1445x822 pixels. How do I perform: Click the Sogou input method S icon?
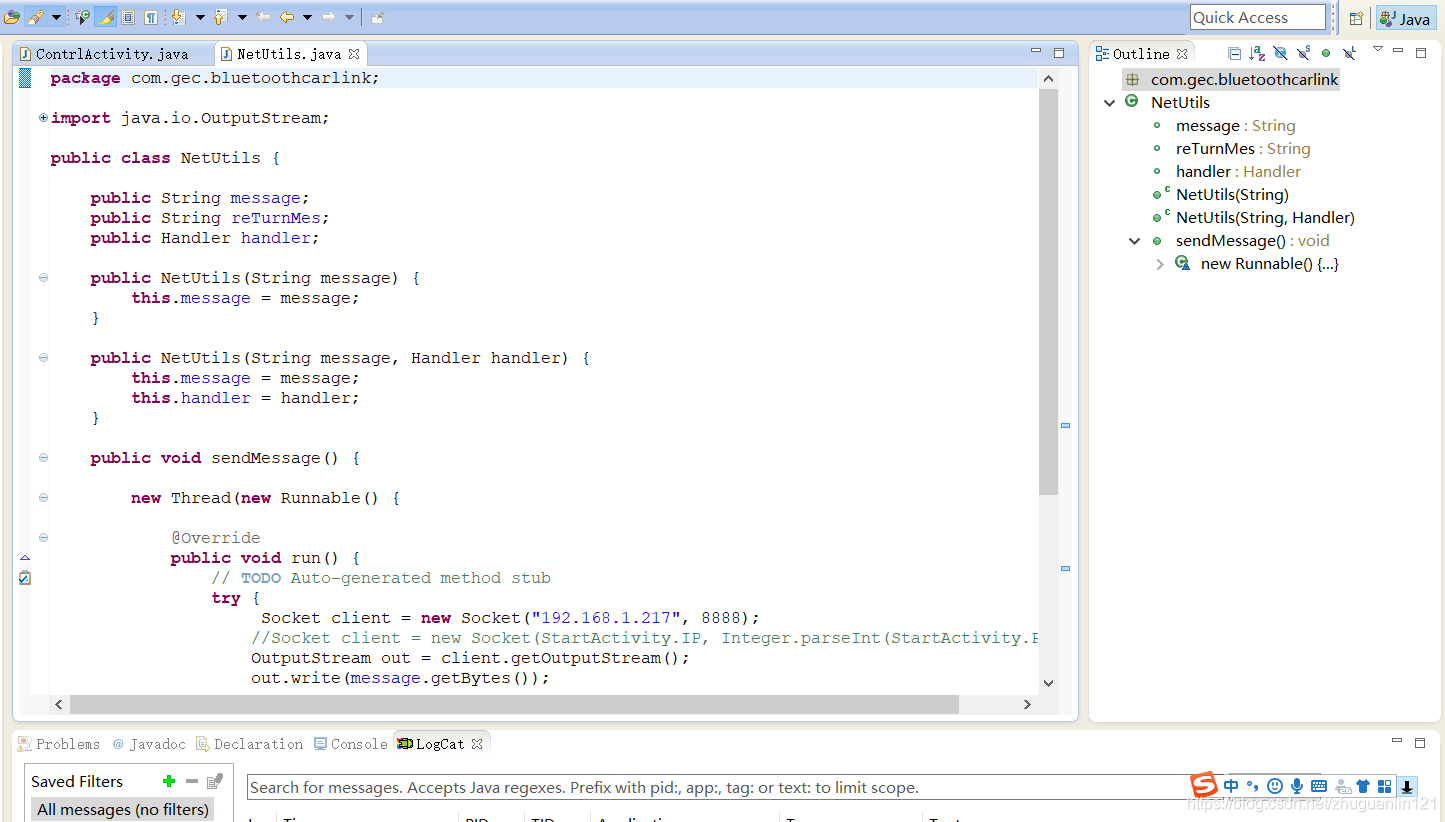[1204, 785]
